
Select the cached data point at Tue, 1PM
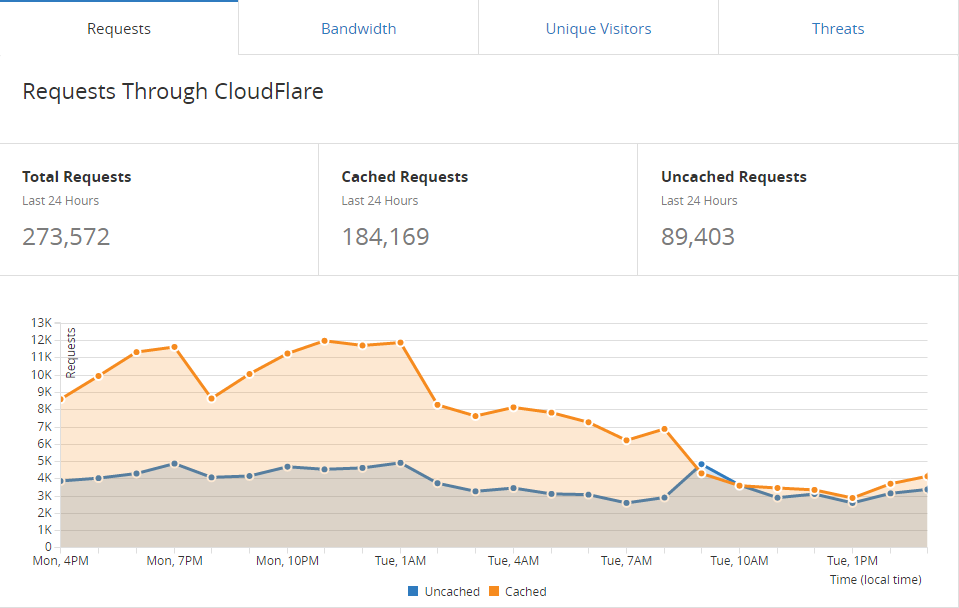point(853,498)
